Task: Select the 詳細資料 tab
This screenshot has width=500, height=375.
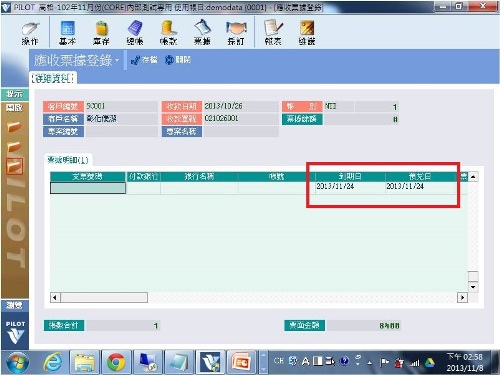Action: [53, 78]
